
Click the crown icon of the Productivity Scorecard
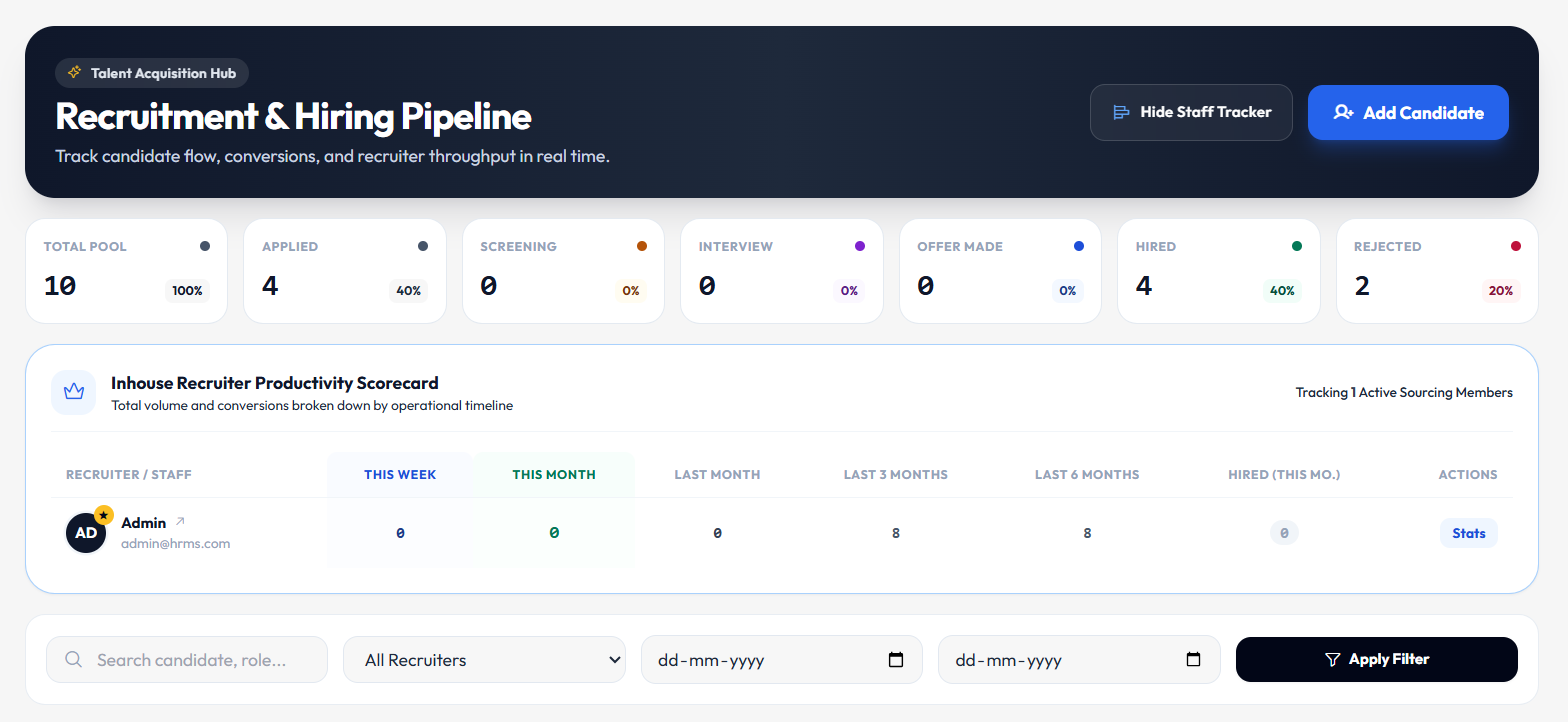(x=74, y=392)
